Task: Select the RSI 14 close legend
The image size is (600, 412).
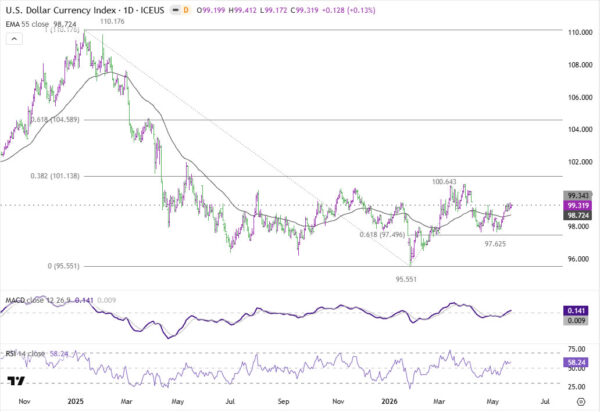Action: pos(25,353)
